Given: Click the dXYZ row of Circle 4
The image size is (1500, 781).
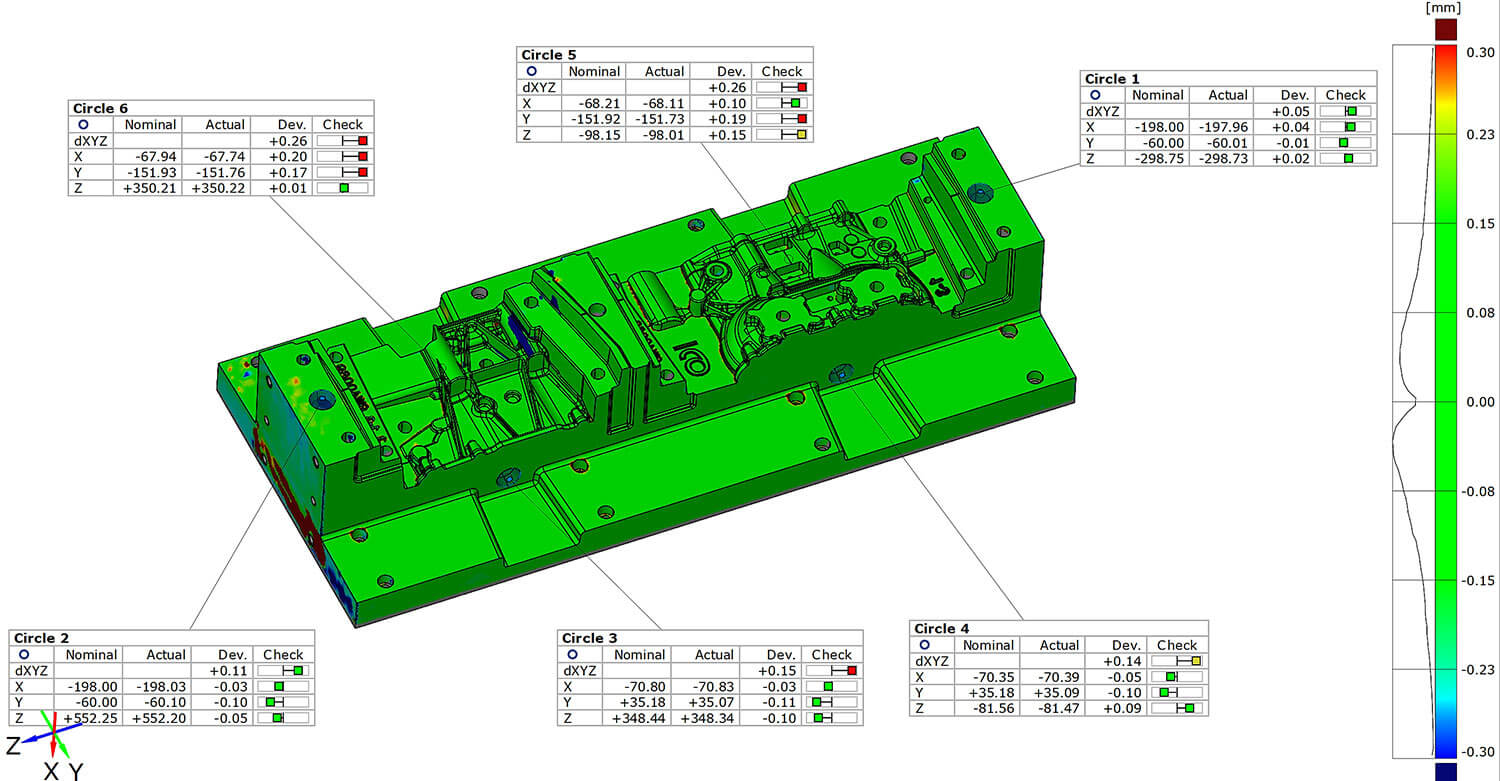Looking at the screenshot, I should (x=1057, y=661).
